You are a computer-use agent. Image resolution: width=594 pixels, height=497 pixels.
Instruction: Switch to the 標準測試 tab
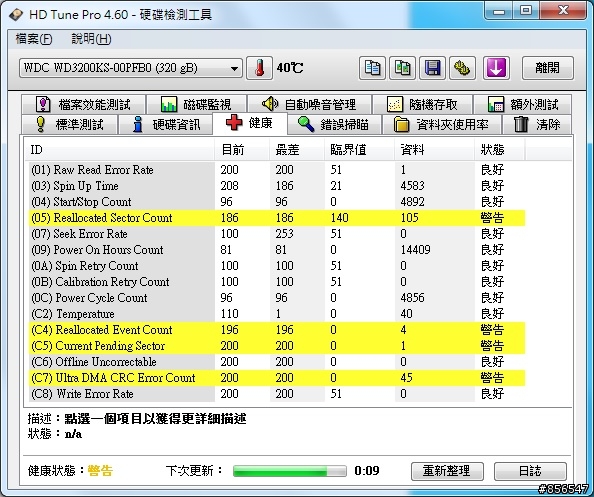(x=69, y=124)
